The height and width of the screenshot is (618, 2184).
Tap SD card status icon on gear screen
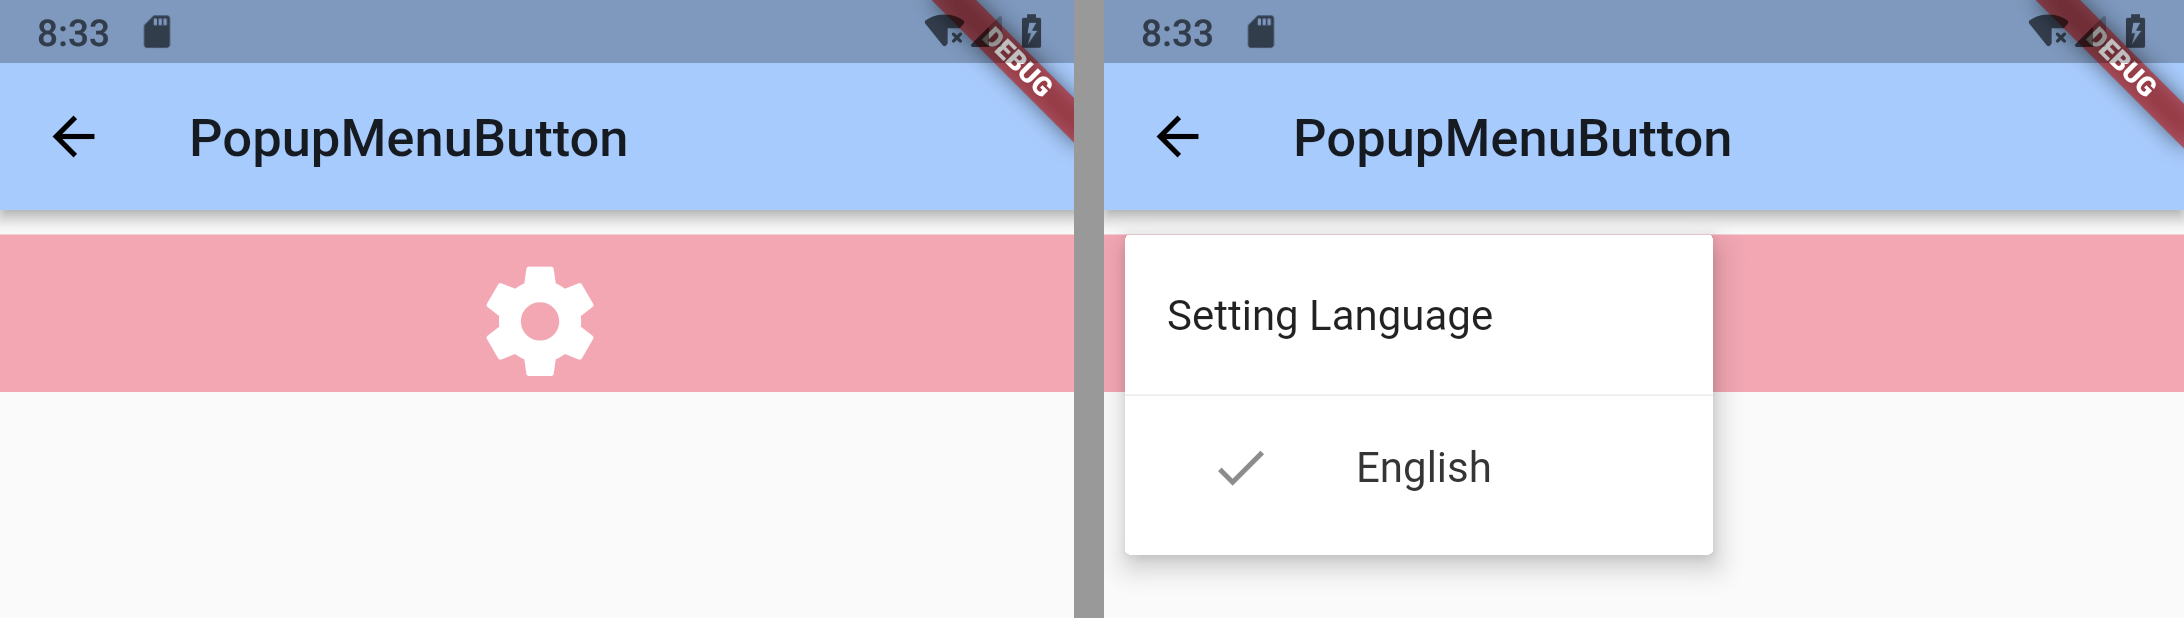pos(157,32)
